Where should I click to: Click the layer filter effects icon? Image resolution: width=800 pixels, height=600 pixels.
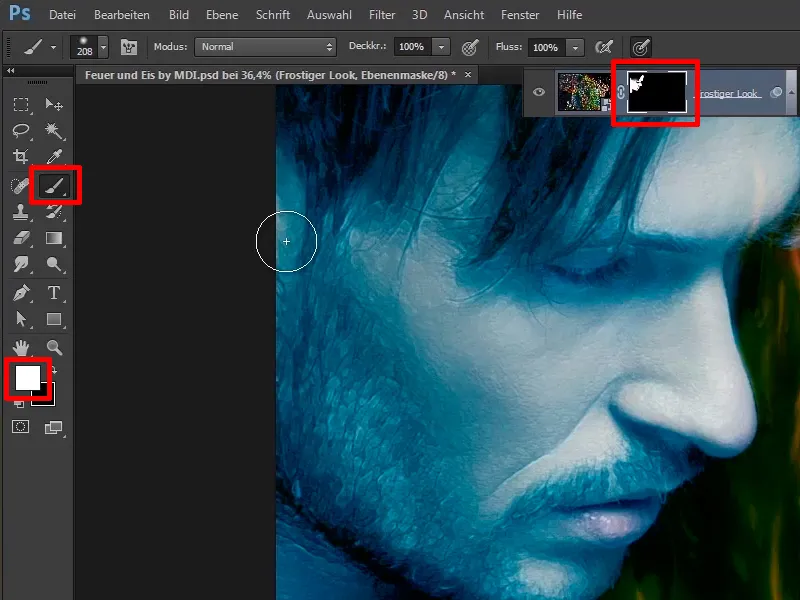click(776, 92)
